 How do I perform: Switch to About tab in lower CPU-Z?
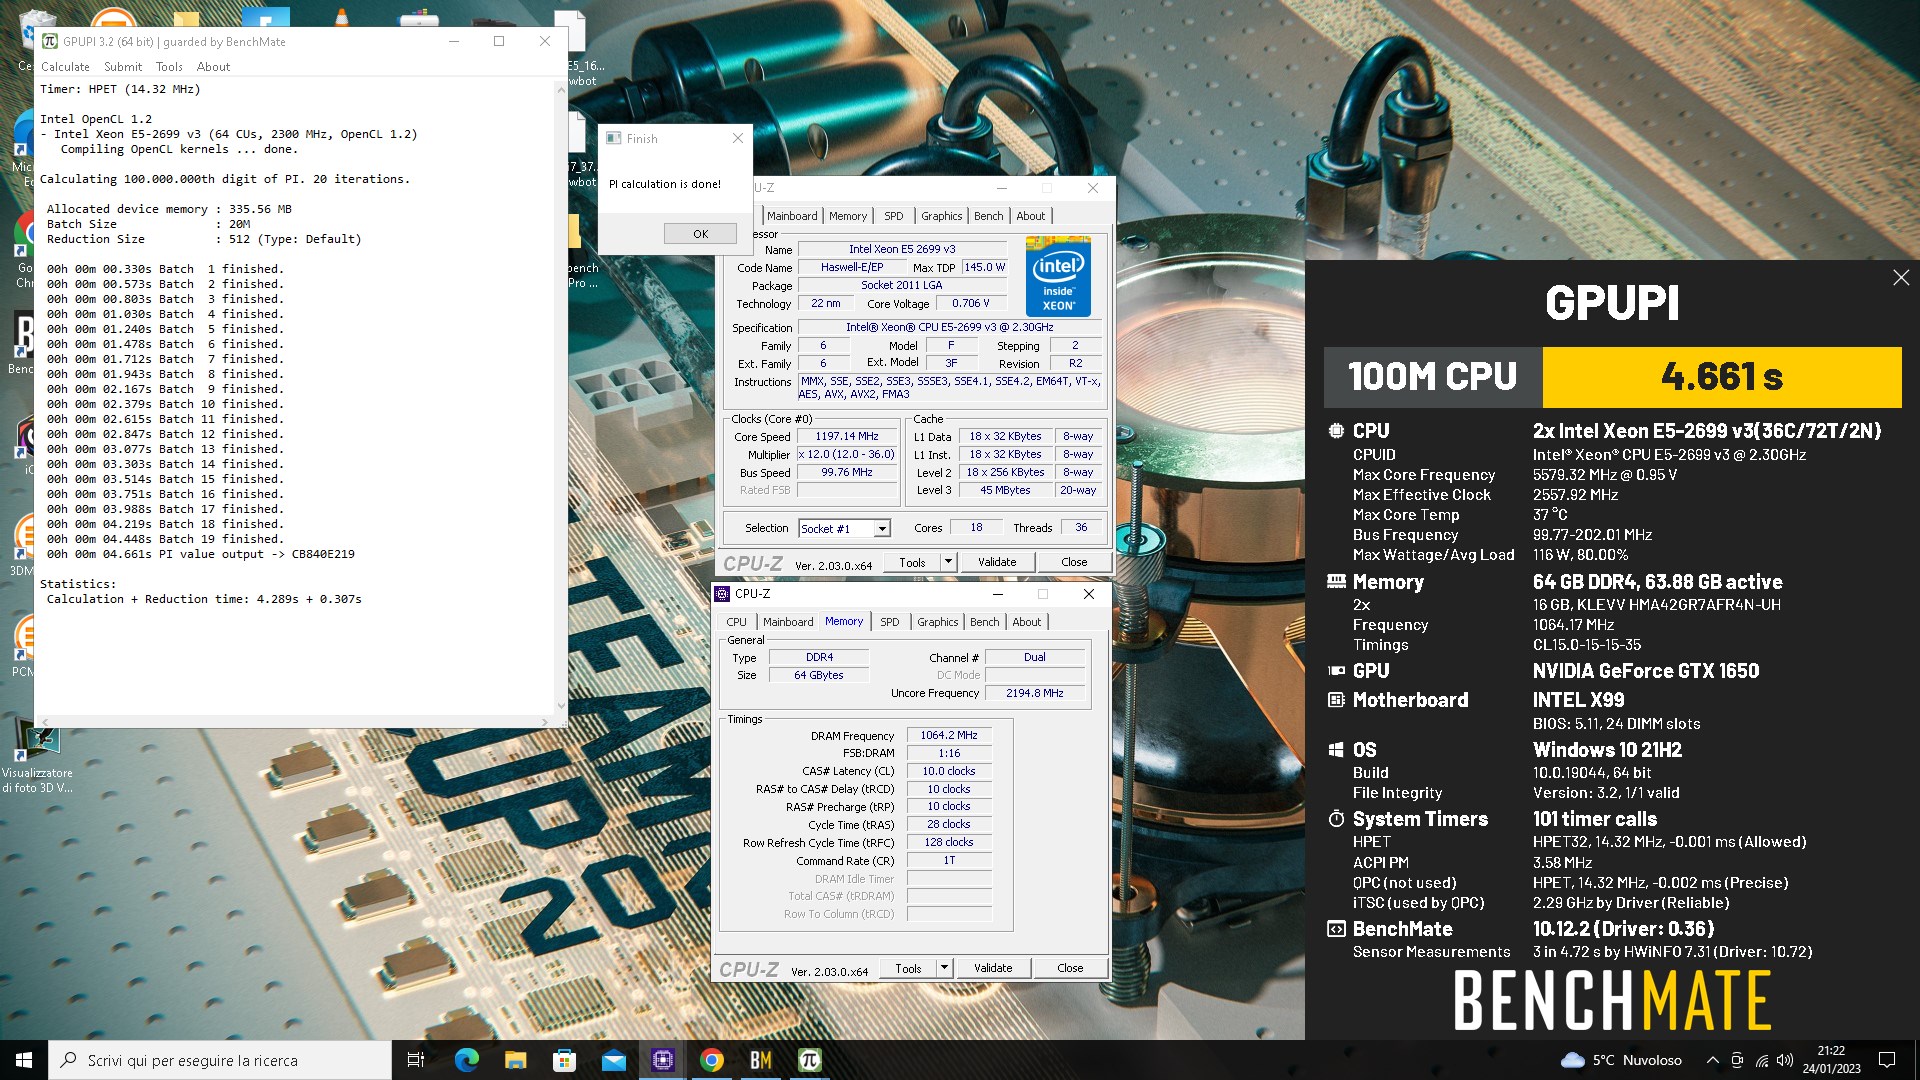[x=1027, y=622]
